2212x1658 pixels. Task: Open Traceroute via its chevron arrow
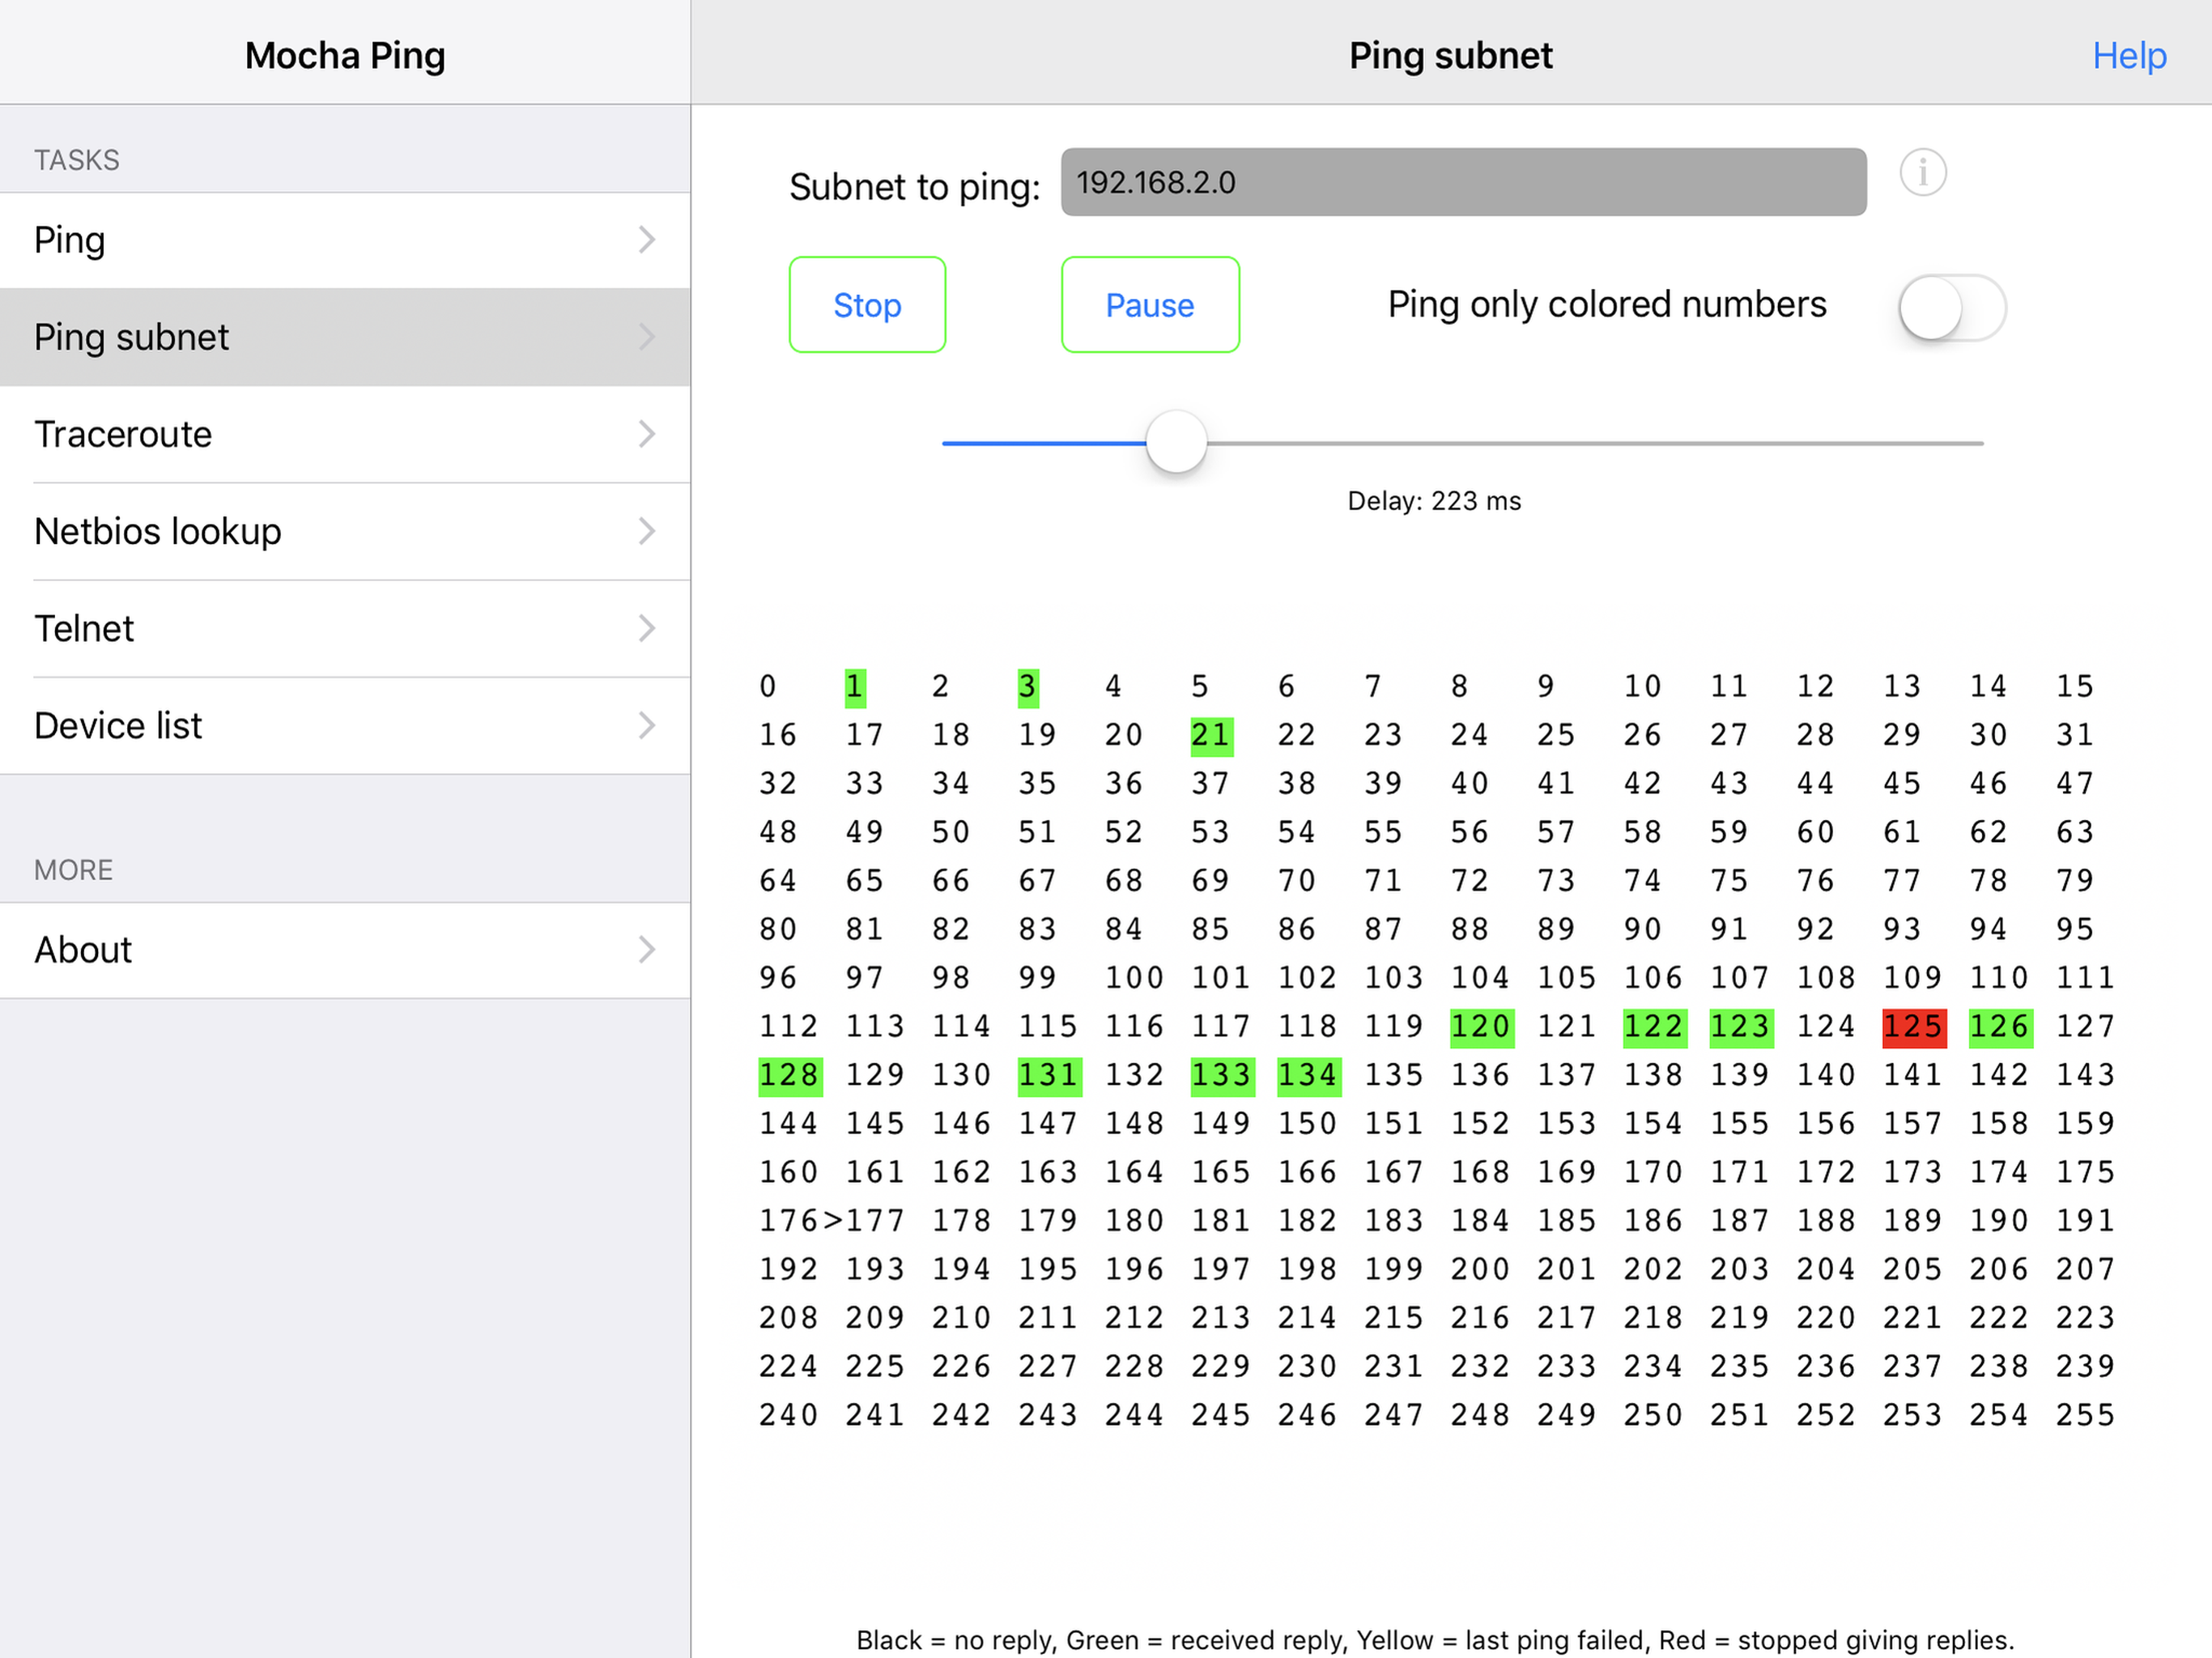646,434
